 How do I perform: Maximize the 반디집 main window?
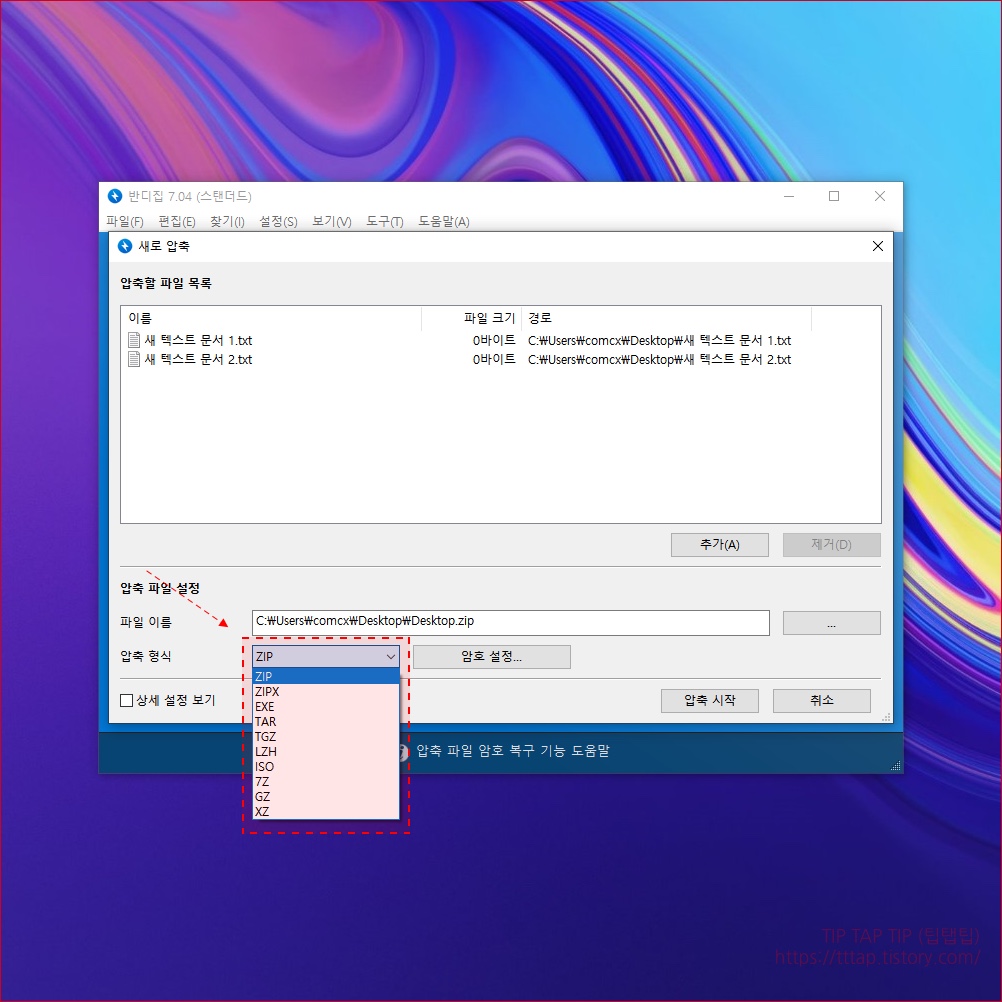tap(834, 196)
